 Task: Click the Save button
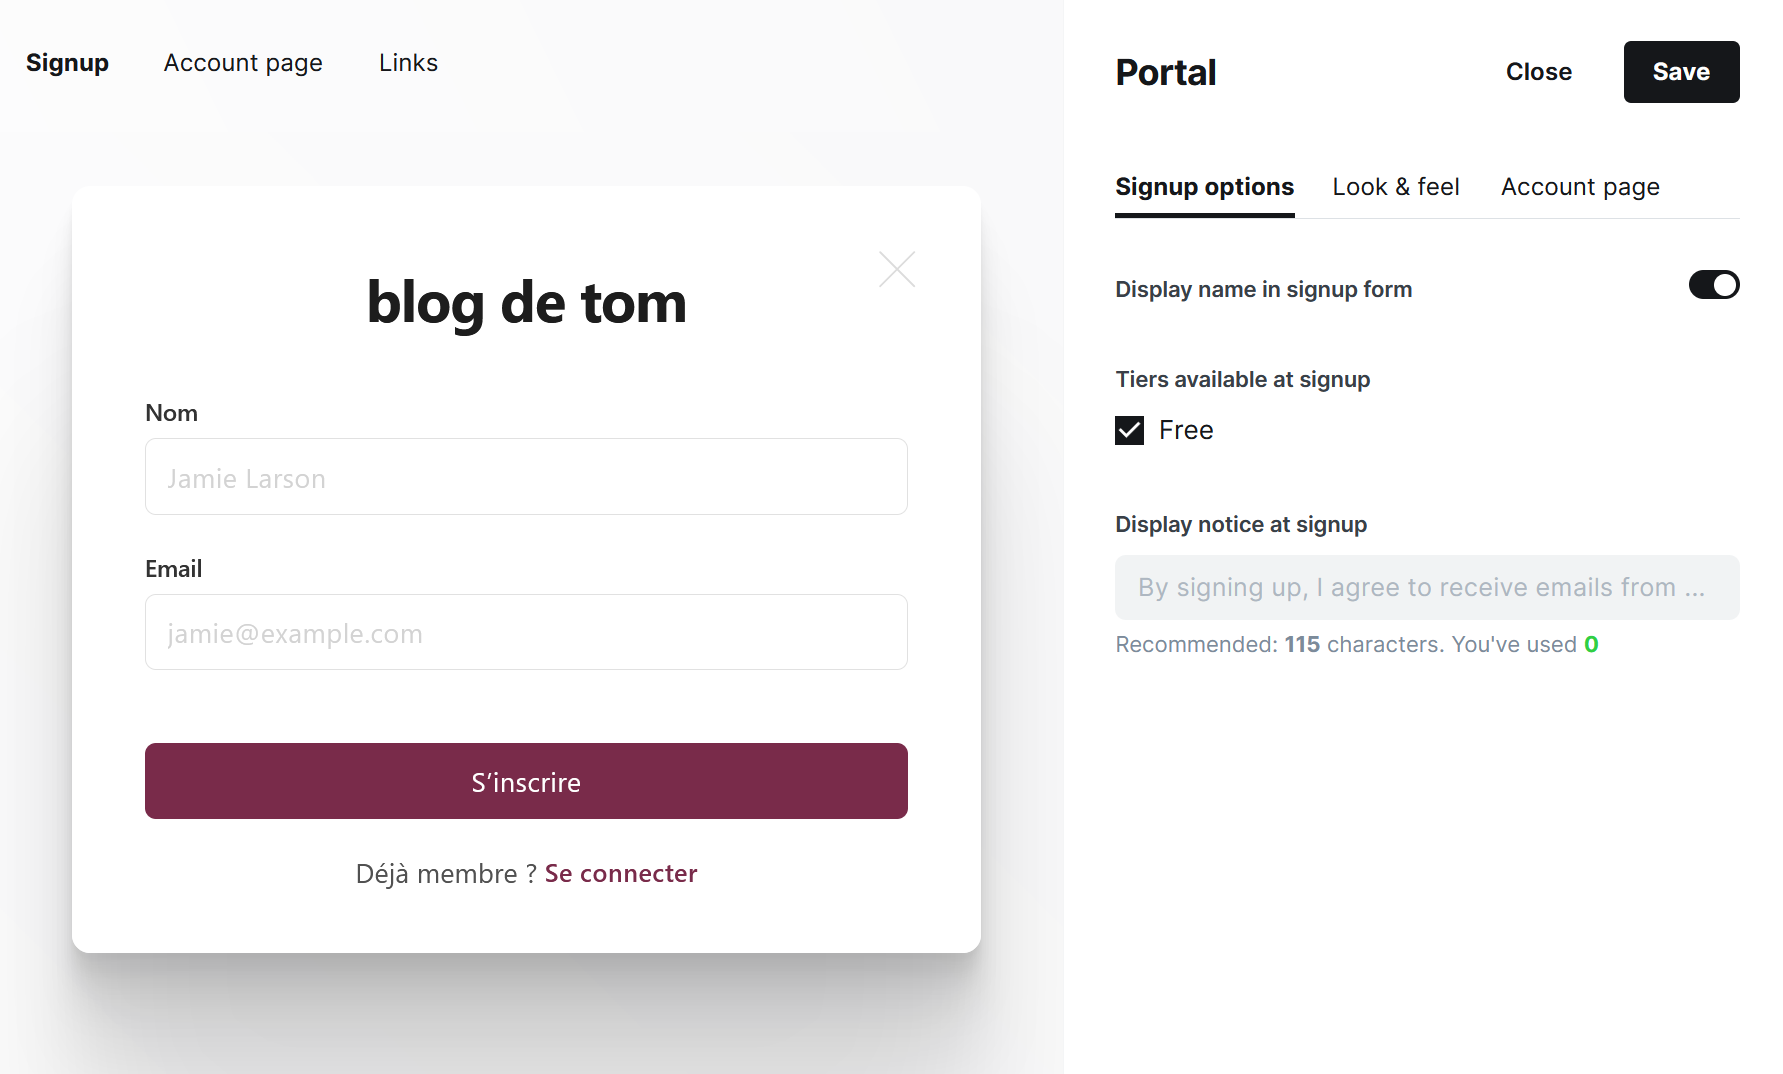[x=1680, y=72]
